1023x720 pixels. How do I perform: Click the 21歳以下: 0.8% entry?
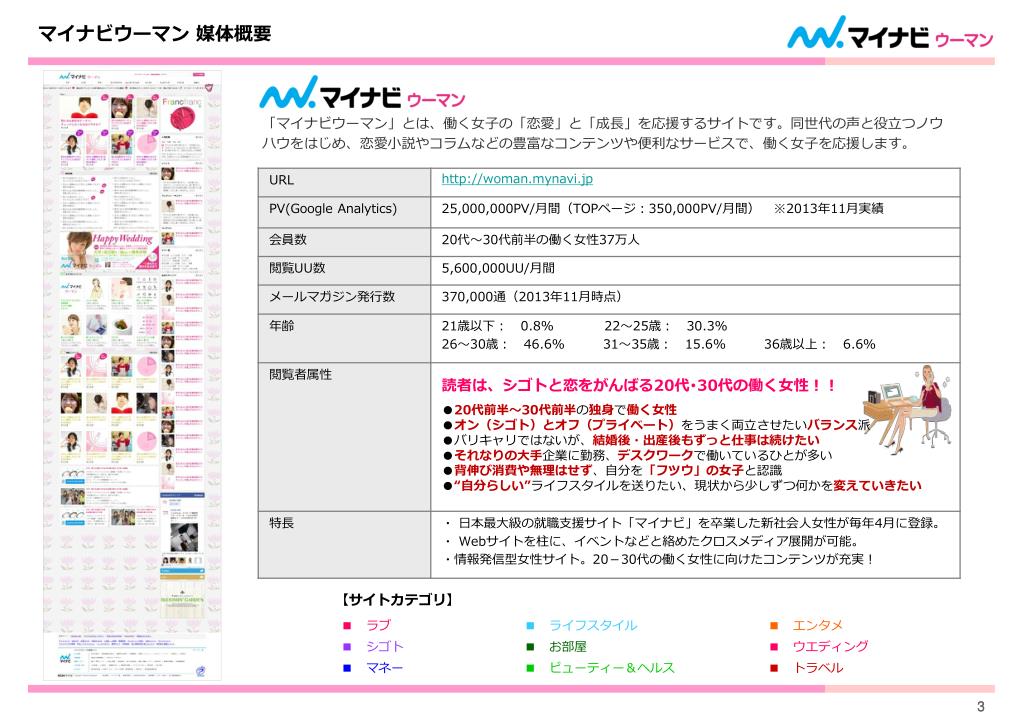[497, 326]
